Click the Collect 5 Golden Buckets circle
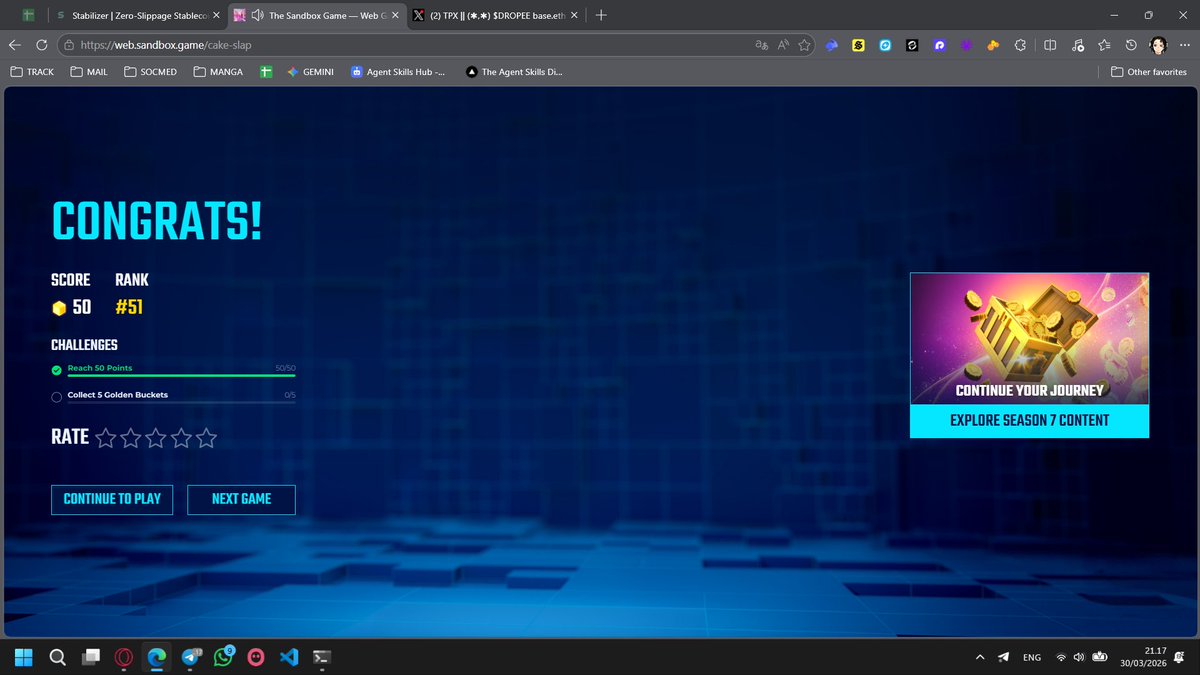The width and height of the screenshot is (1200, 675). pos(57,396)
